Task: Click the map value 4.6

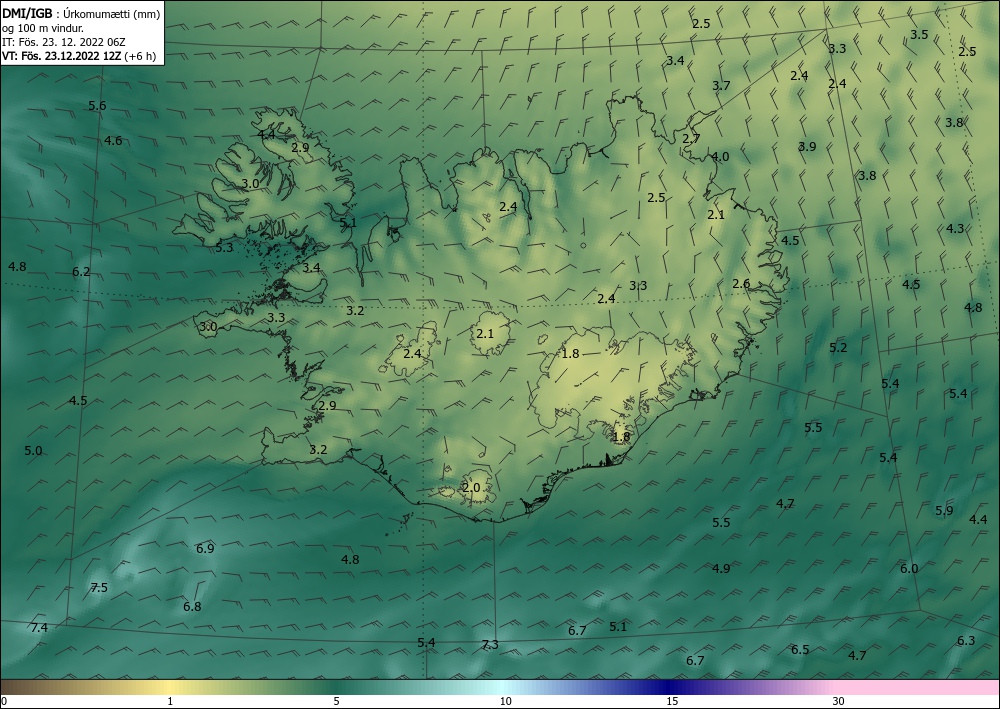Action: click(113, 140)
